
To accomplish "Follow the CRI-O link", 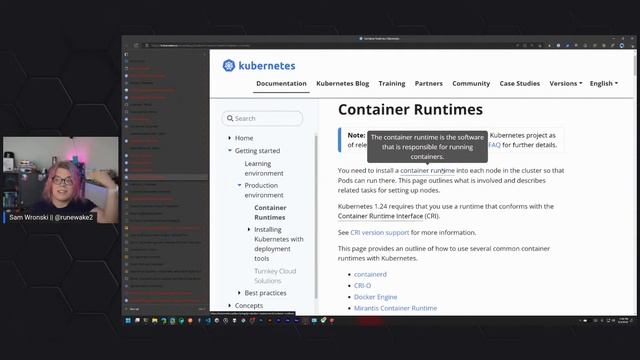I will [362, 285].
